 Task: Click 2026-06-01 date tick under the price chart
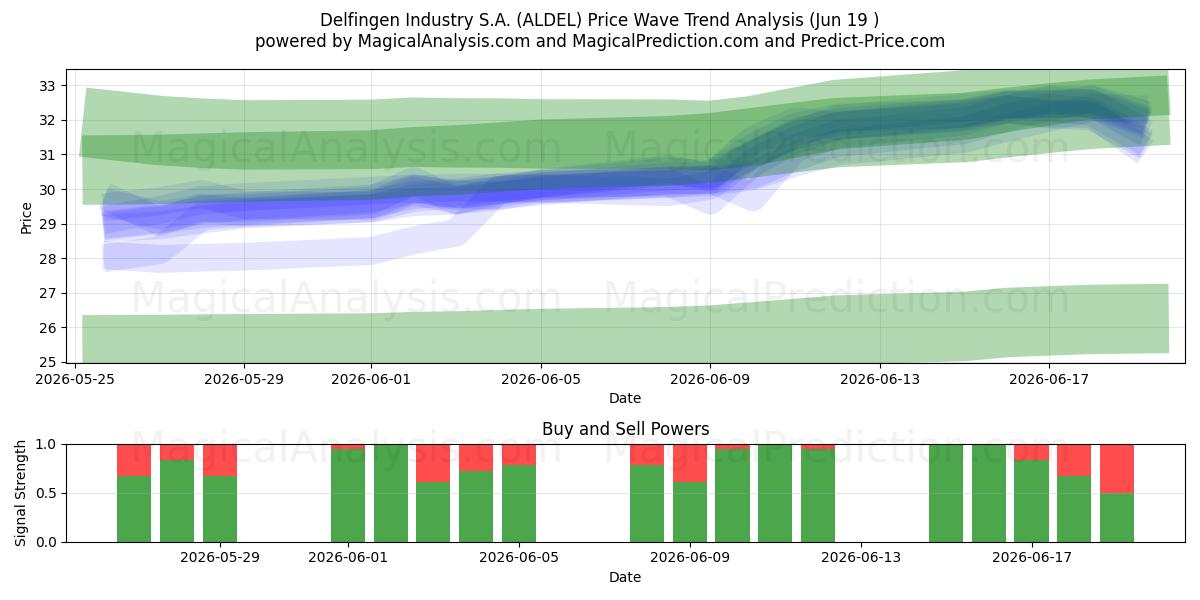click(371, 379)
